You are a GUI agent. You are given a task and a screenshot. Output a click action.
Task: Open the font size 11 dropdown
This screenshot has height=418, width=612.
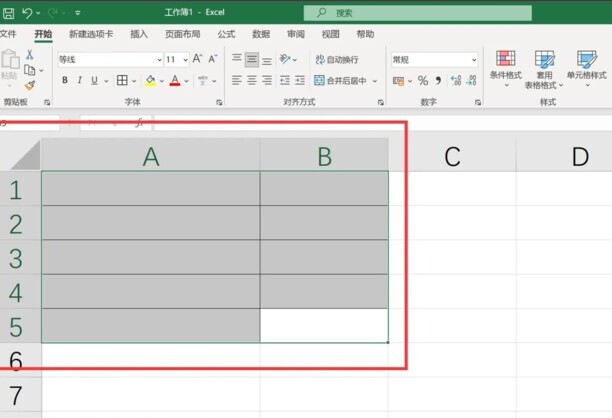tap(185, 60)
